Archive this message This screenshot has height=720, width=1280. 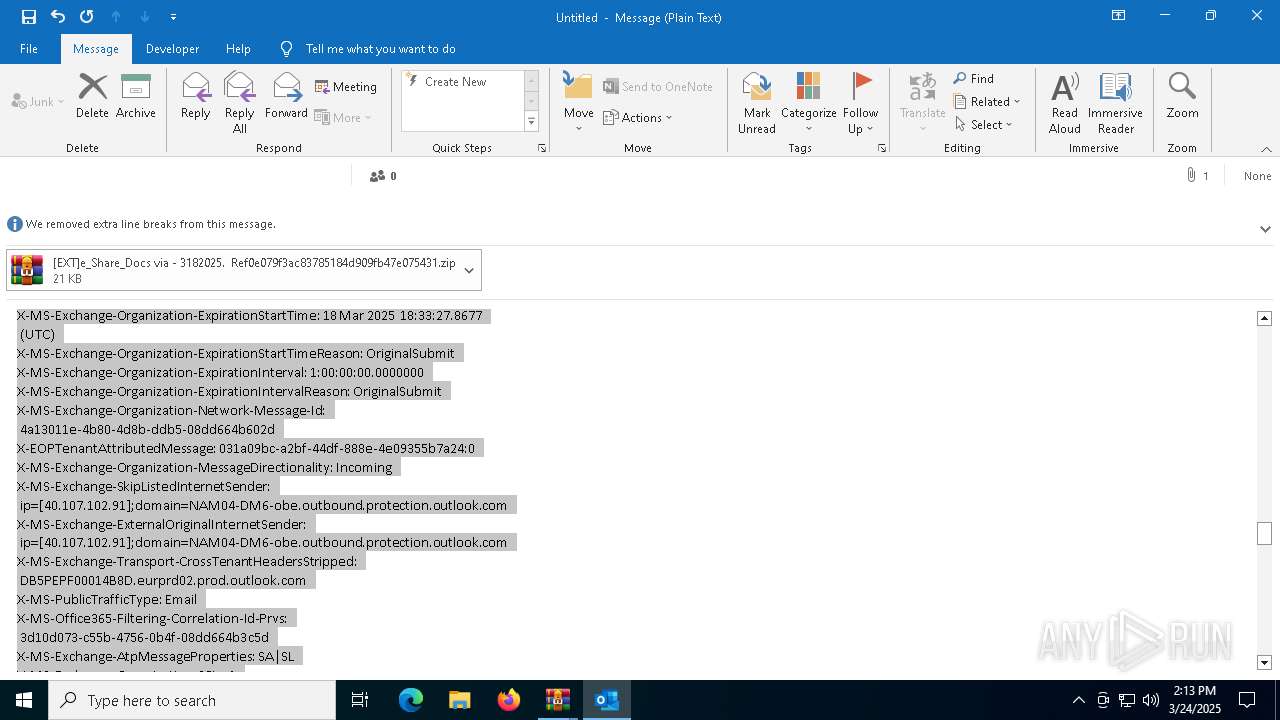(136, 96)
